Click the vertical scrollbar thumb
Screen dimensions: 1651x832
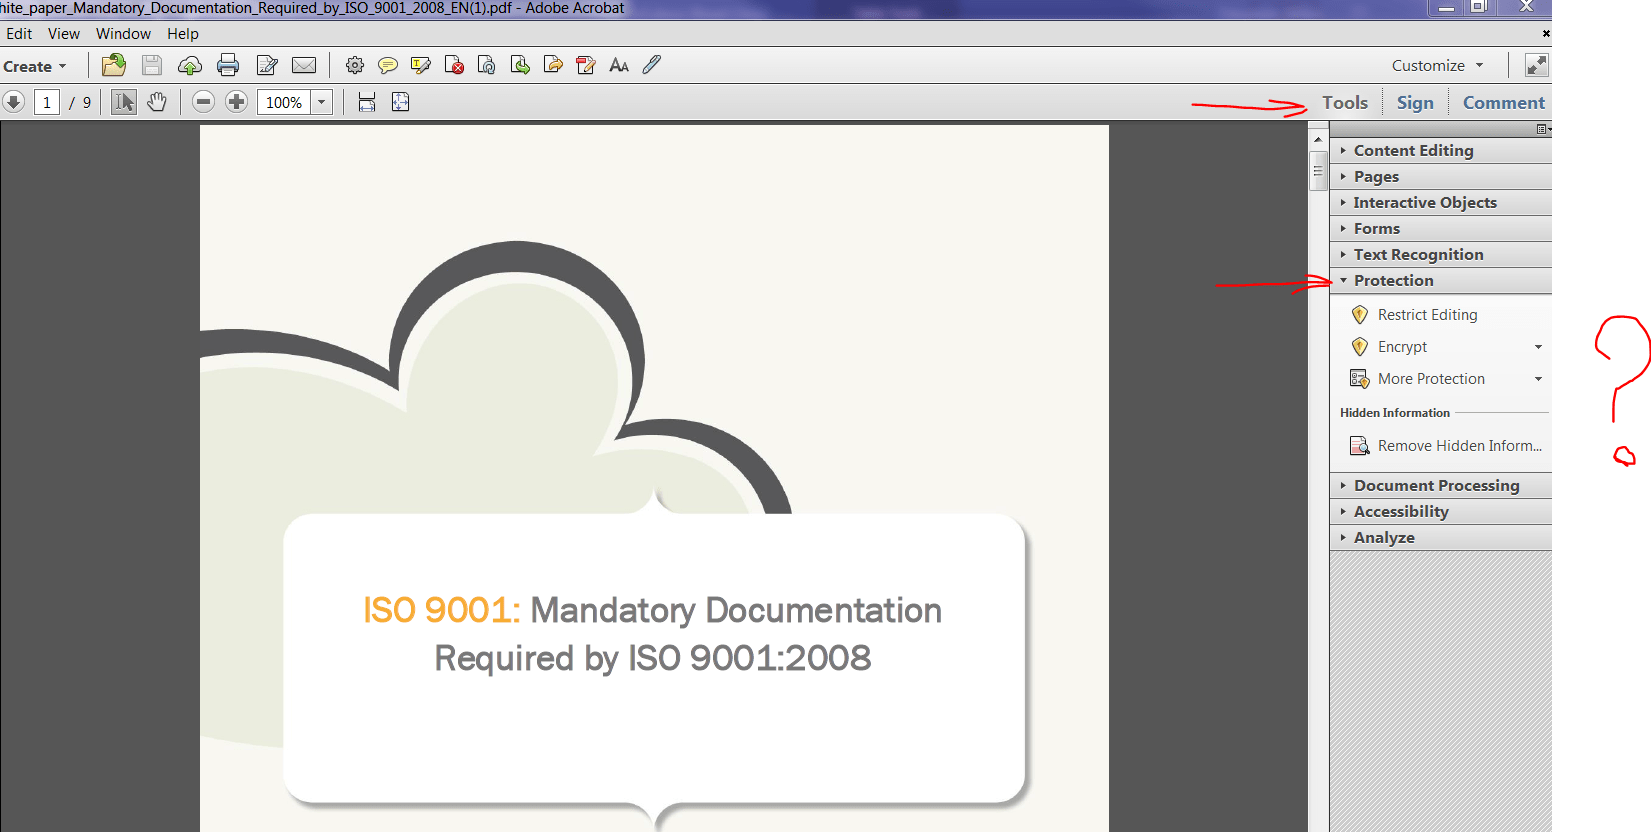pos(1318,170)
